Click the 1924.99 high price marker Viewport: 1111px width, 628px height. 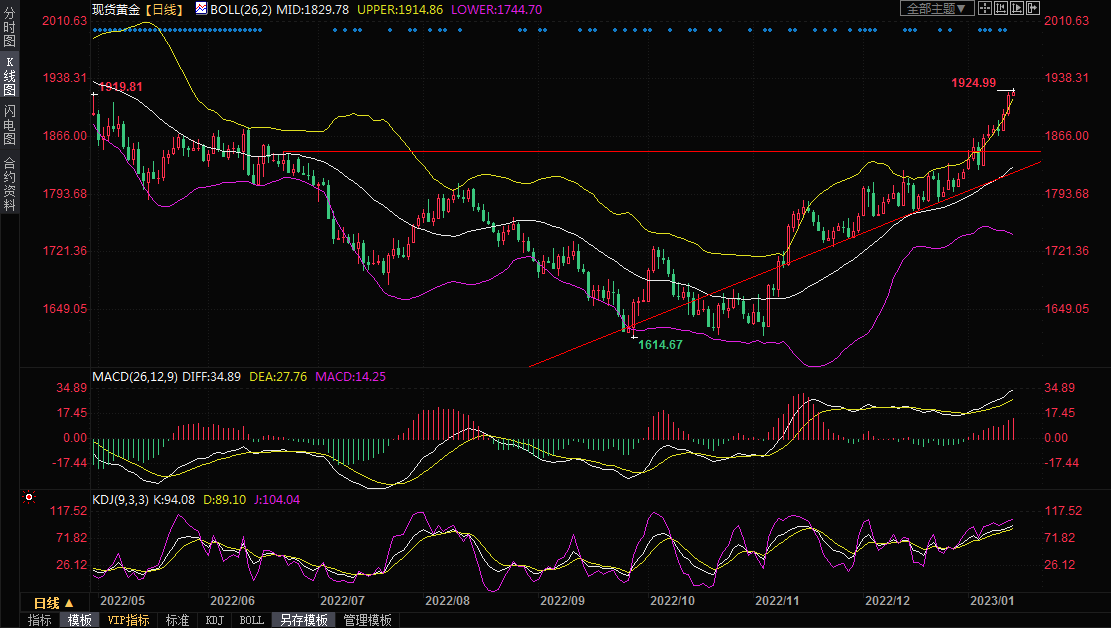click(x=973, y=83)
